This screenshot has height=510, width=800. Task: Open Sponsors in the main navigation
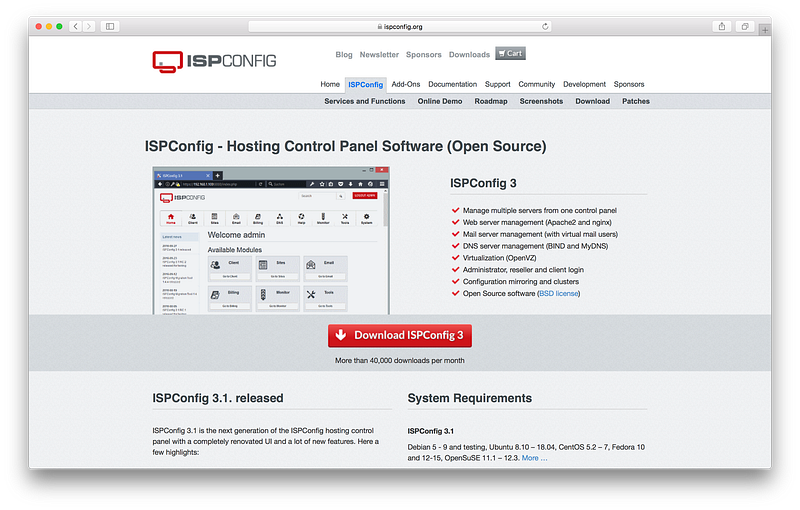629,84
